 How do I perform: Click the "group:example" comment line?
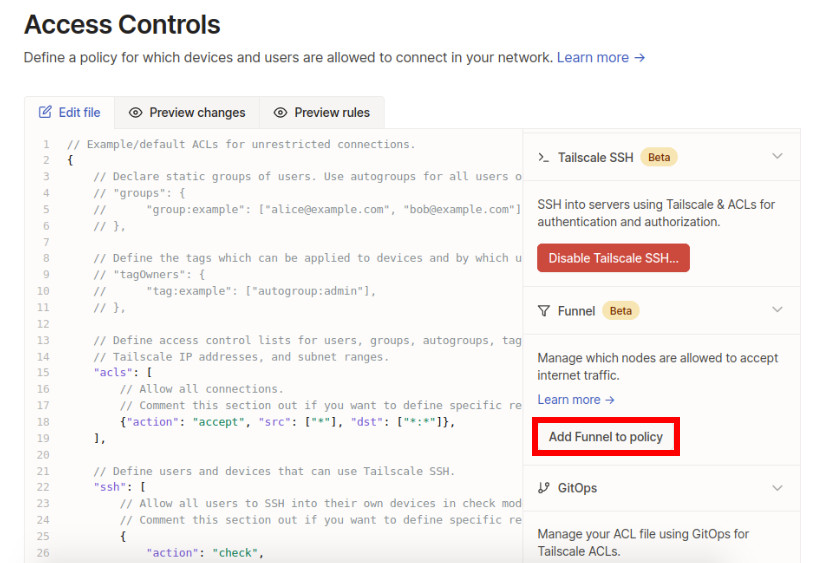point(307,209)
